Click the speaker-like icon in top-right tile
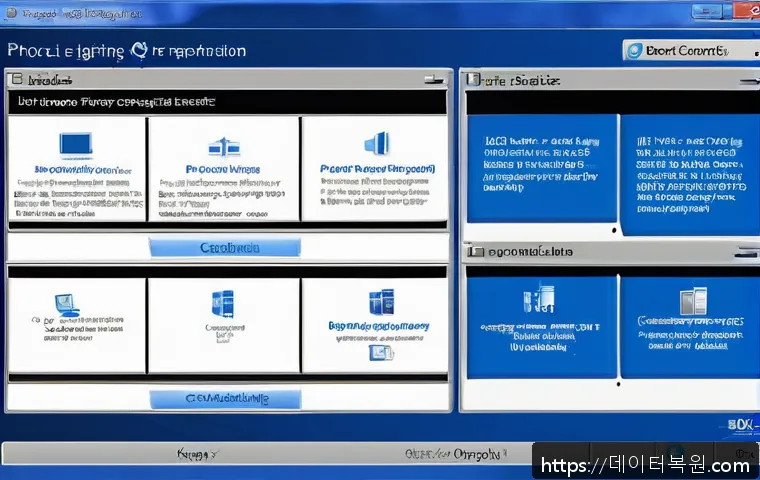760x480 pixels. (375, 144)
